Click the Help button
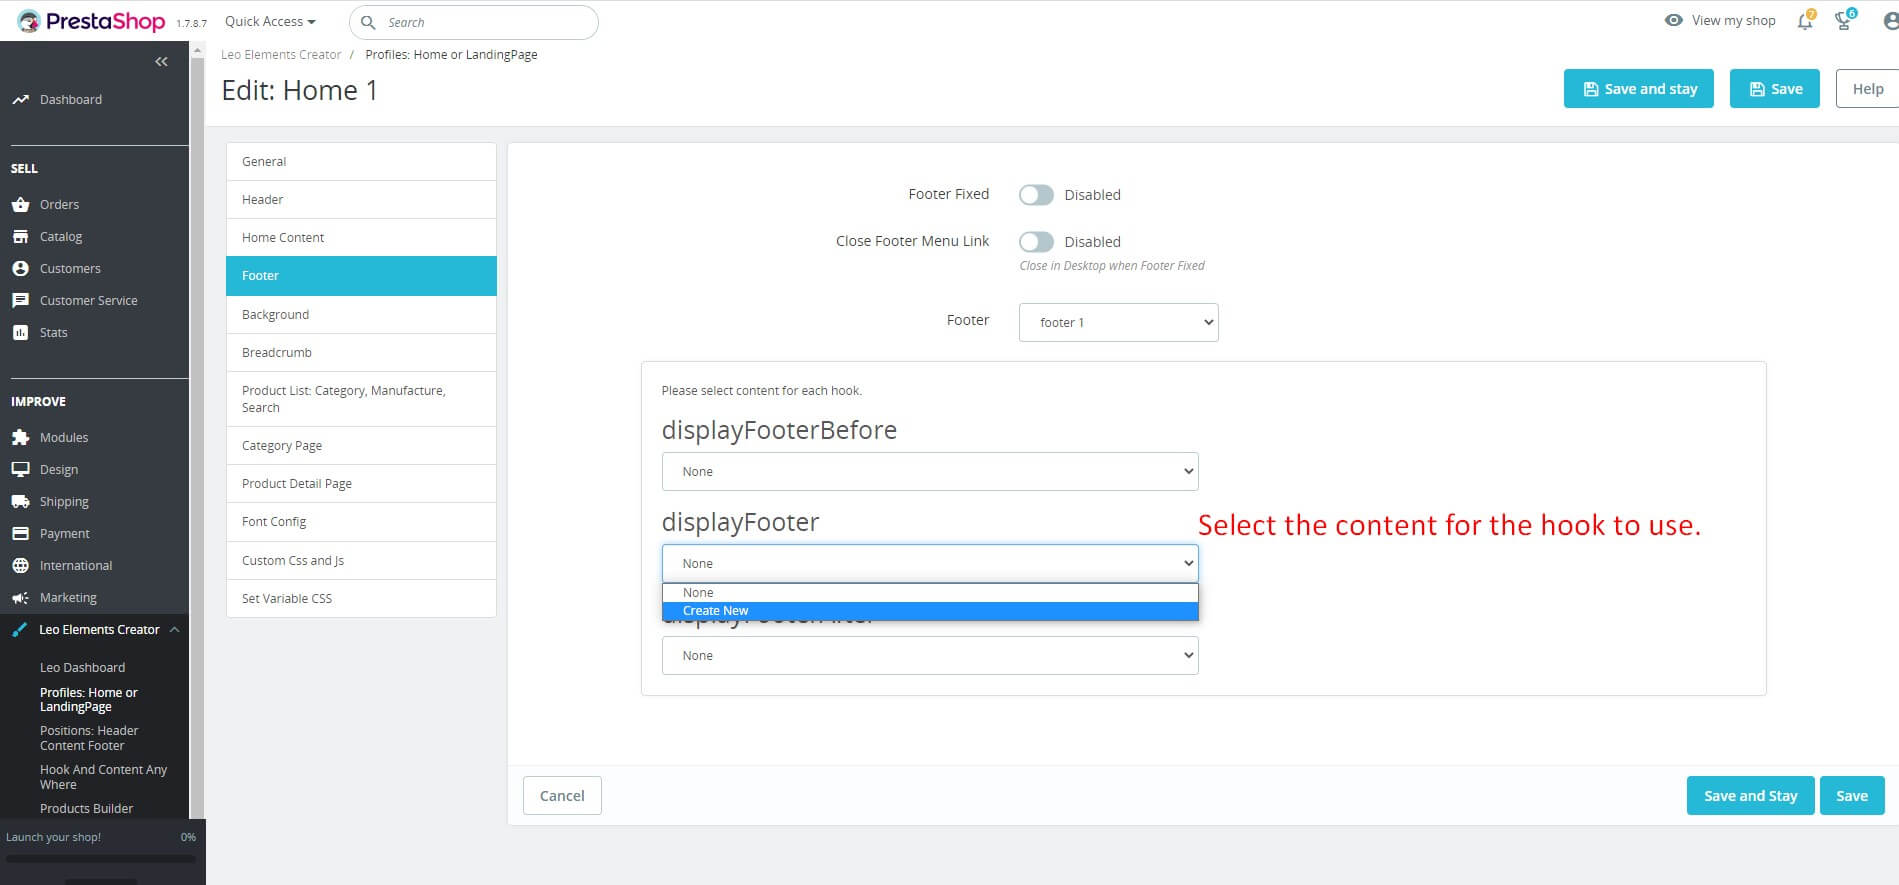The image size is (1899, 885). pyautogui.click(x=1867, y=89)
